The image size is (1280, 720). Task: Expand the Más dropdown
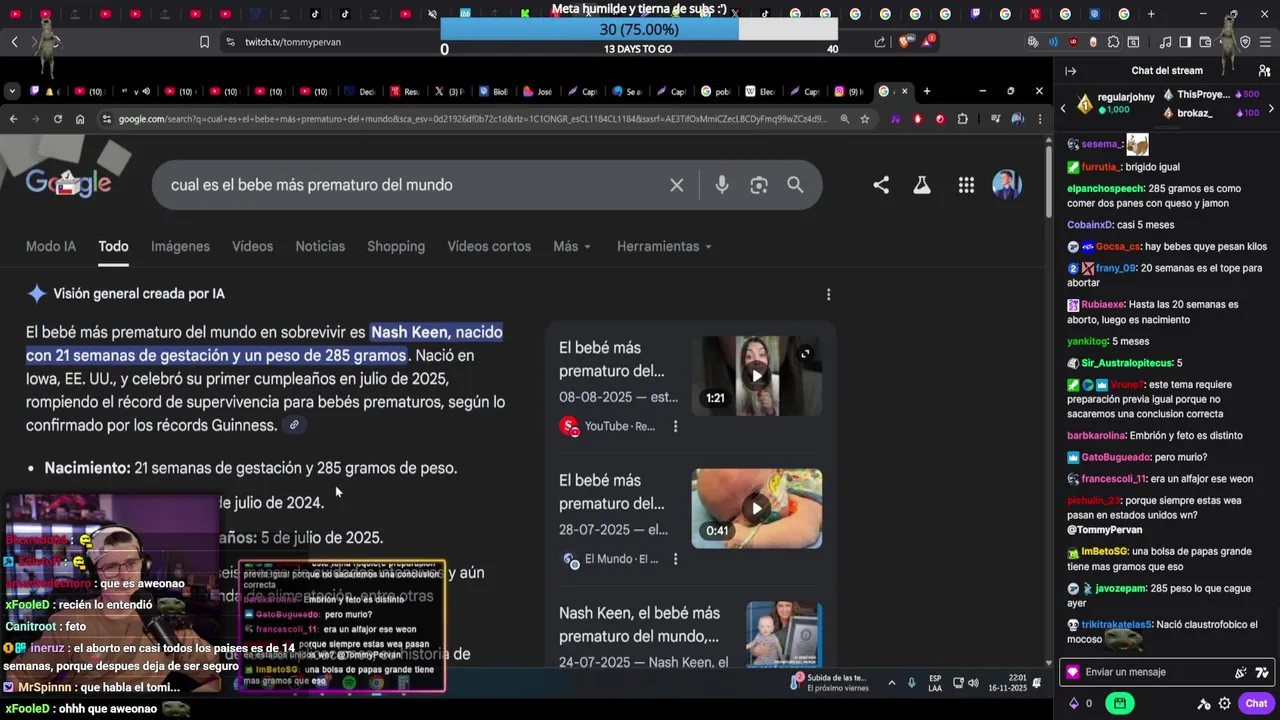(572, 246)
